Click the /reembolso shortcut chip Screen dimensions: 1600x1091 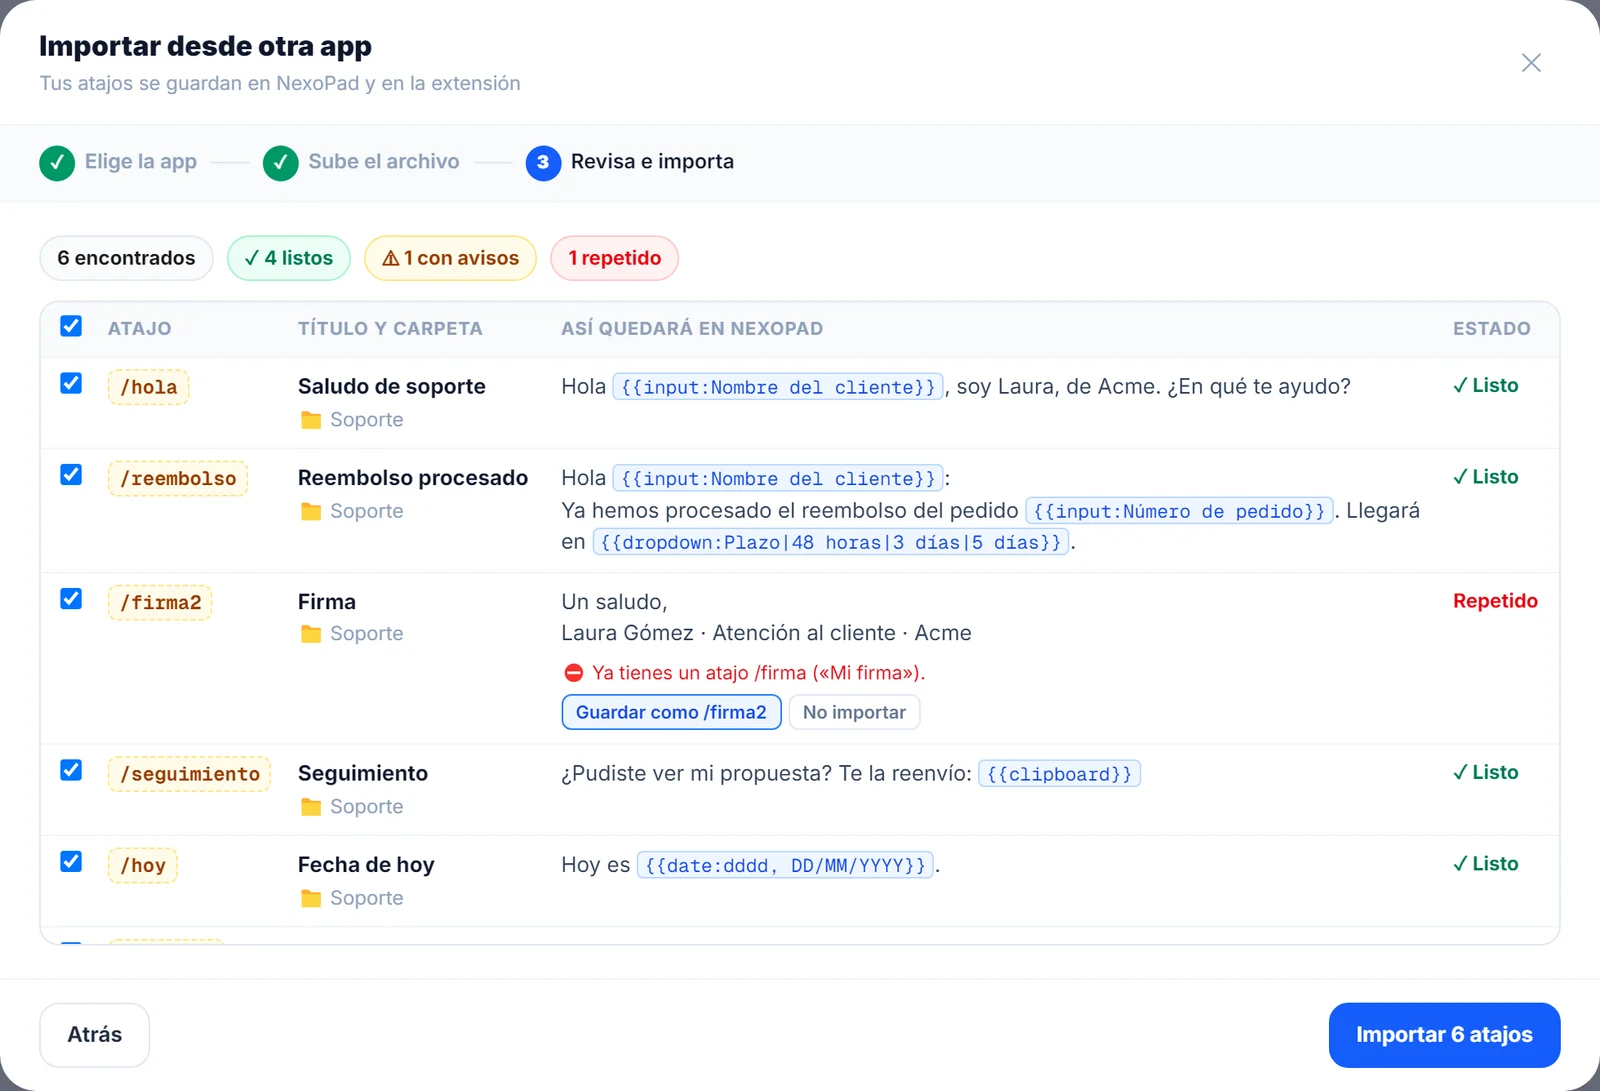click(x=178, y=478)
